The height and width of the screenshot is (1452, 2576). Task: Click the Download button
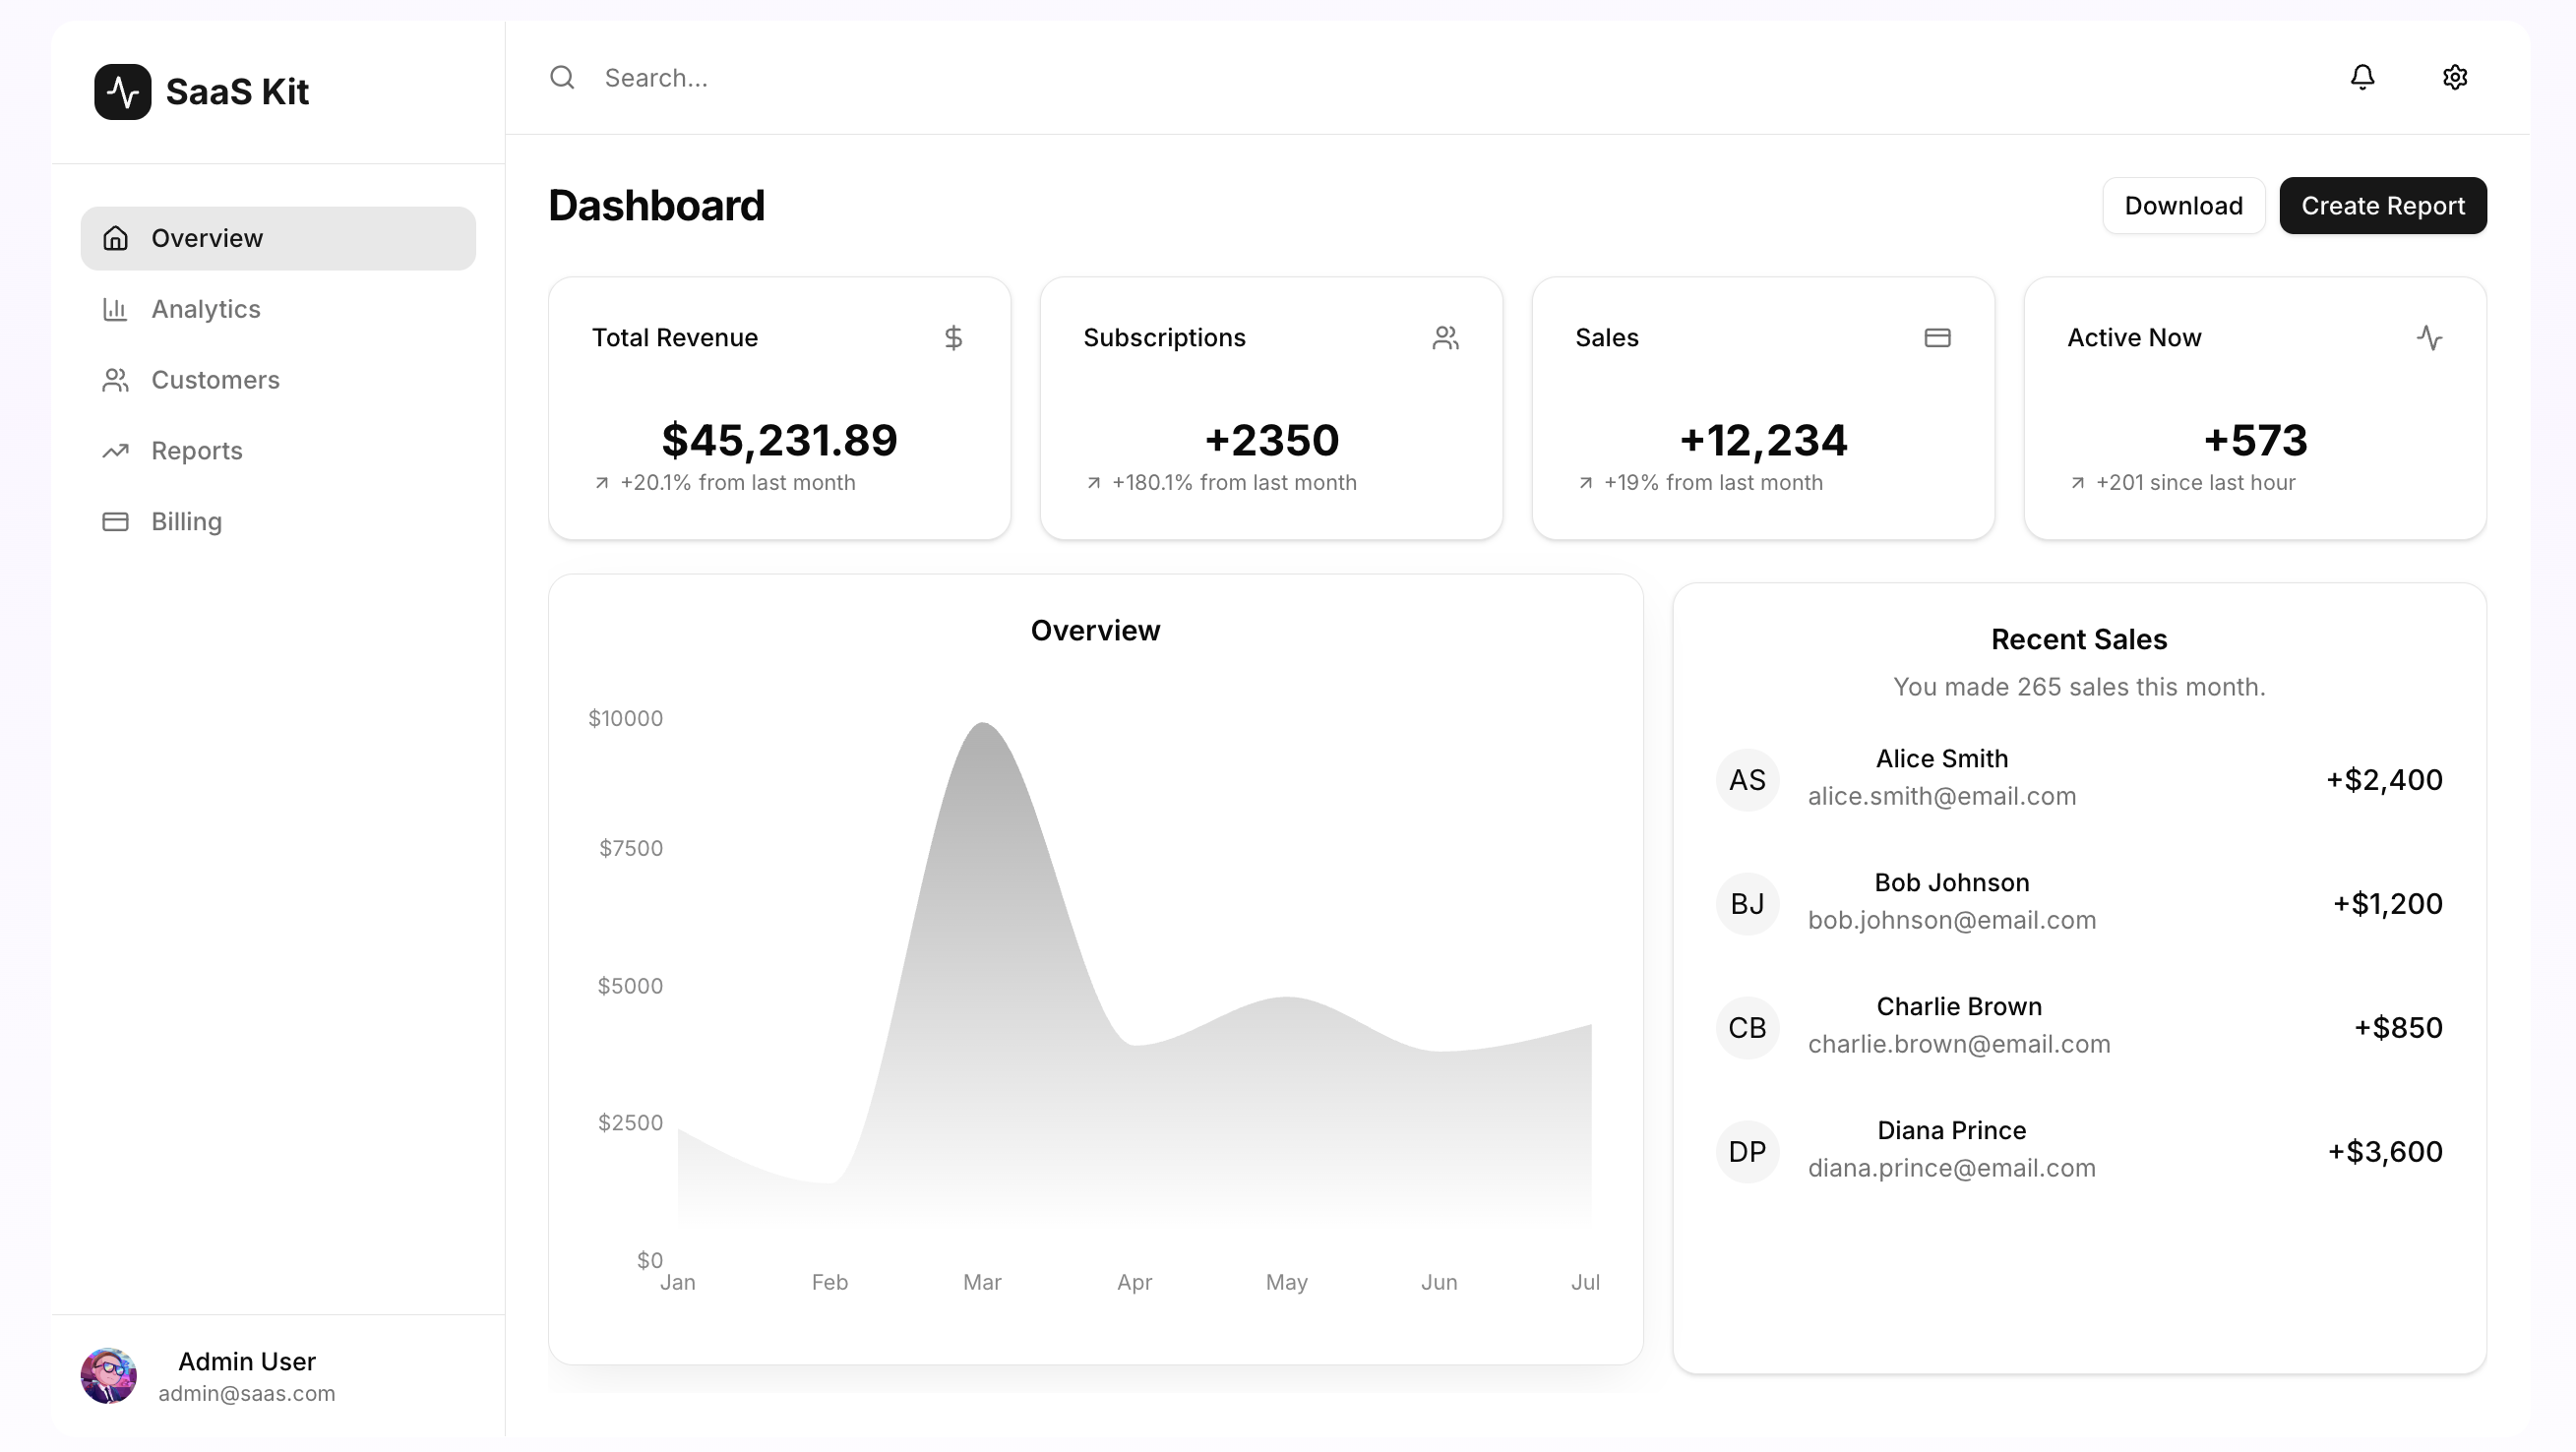pyautogui.click(x=2184, y=206)
